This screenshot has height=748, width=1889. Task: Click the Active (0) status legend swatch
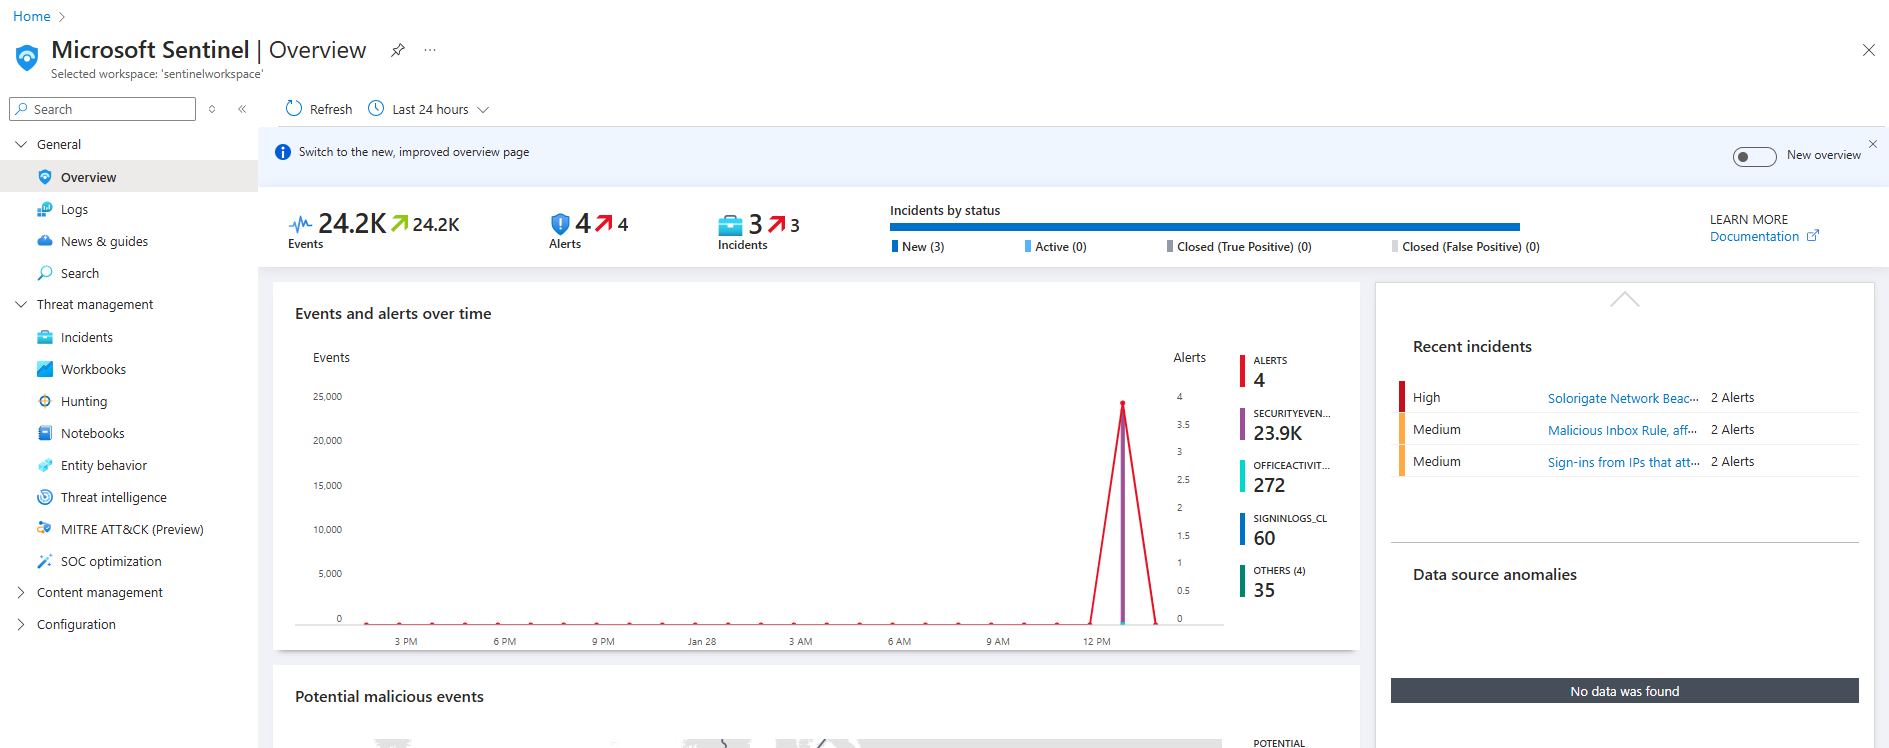point(1028,246)
